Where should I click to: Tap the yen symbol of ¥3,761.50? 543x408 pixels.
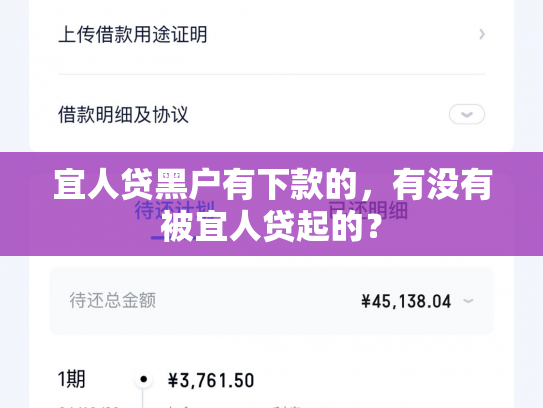click(x=173, y=380)
